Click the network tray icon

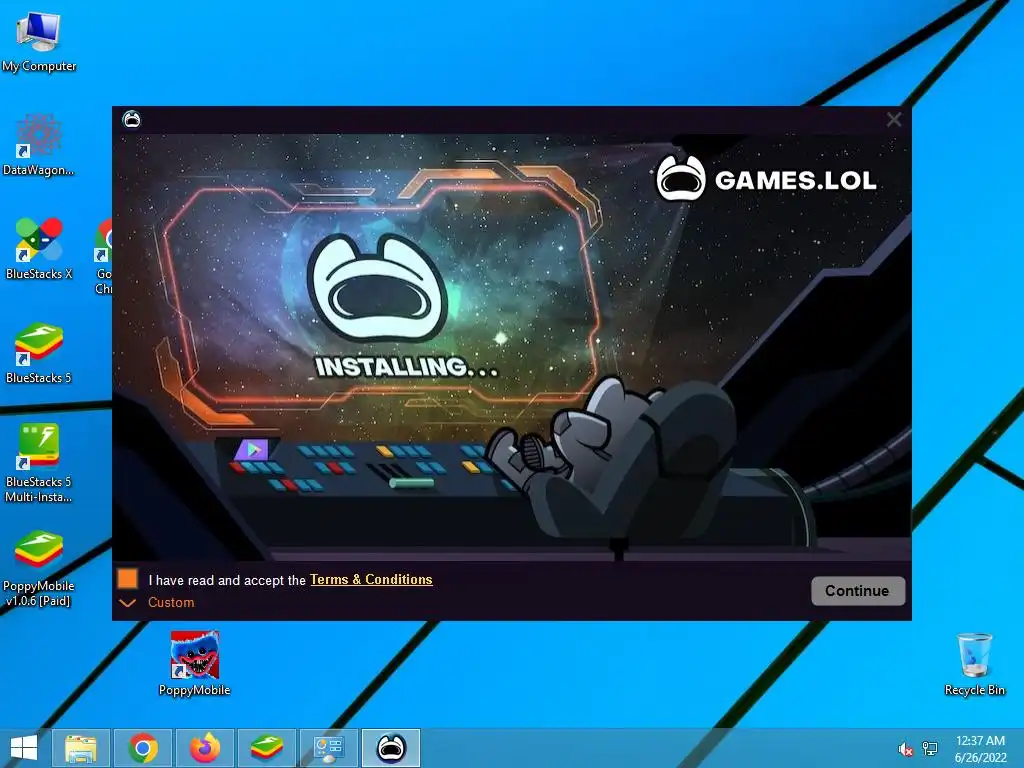pos(930,749)
